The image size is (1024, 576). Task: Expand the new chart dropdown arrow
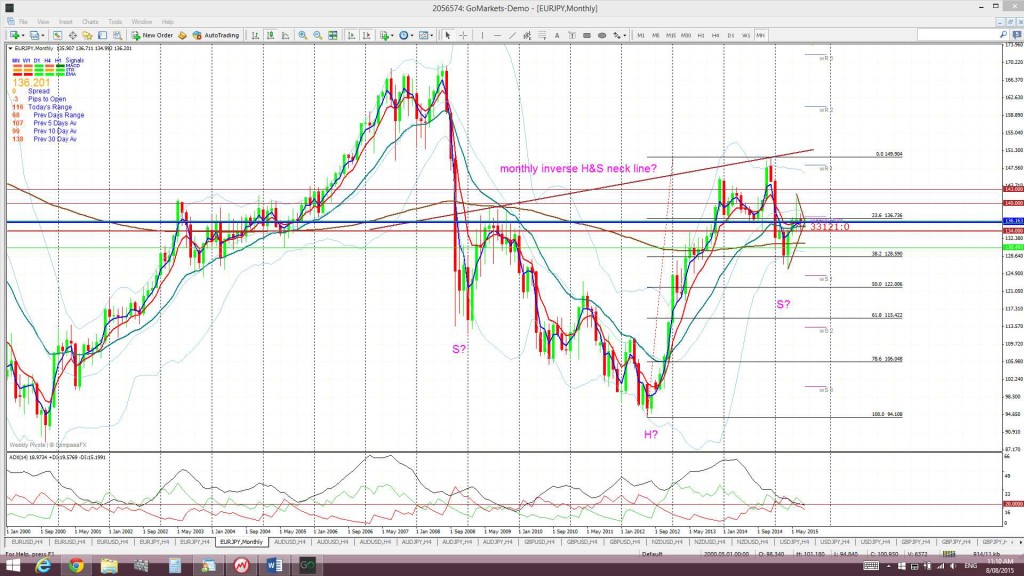pos(24,35)
